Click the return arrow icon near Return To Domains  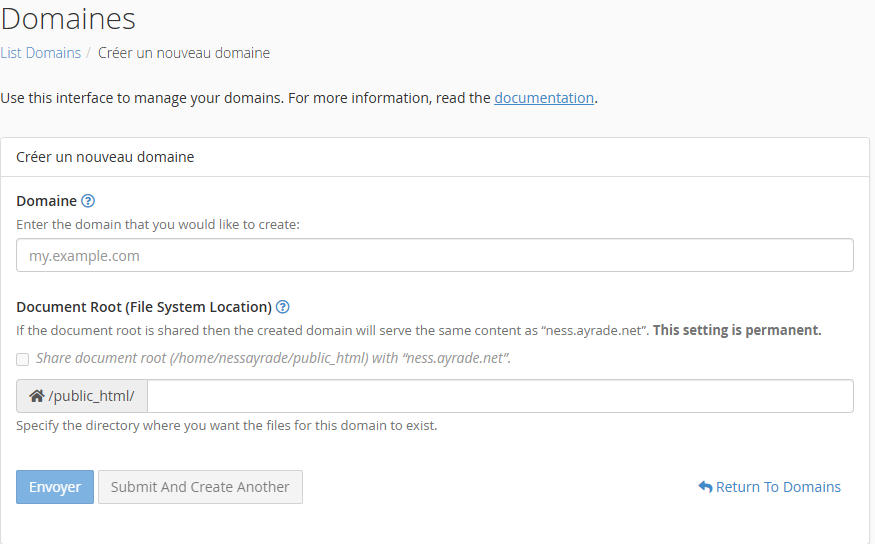pos(705,487)
